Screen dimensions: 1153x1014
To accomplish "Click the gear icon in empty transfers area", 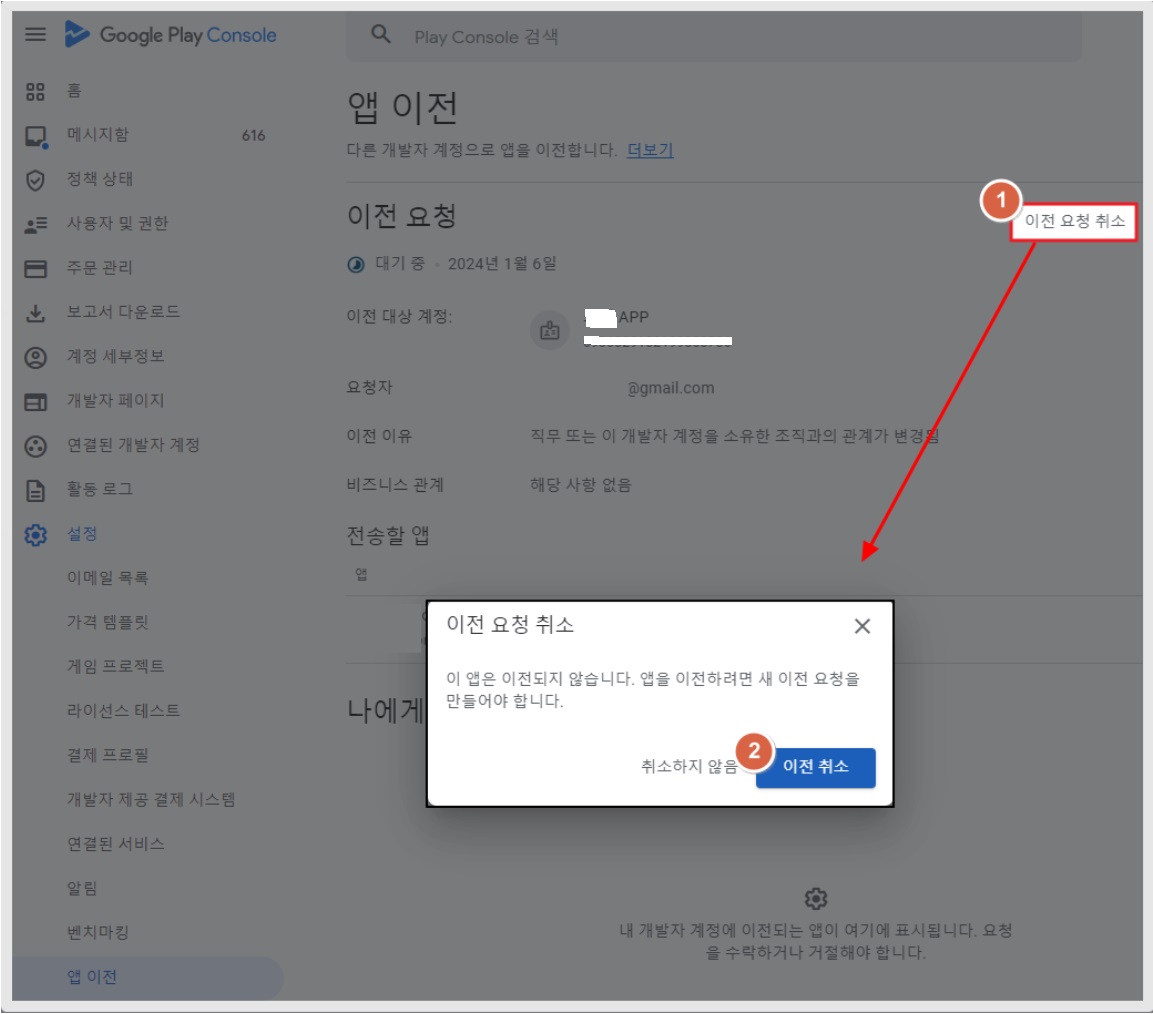I will click(815, 899).
